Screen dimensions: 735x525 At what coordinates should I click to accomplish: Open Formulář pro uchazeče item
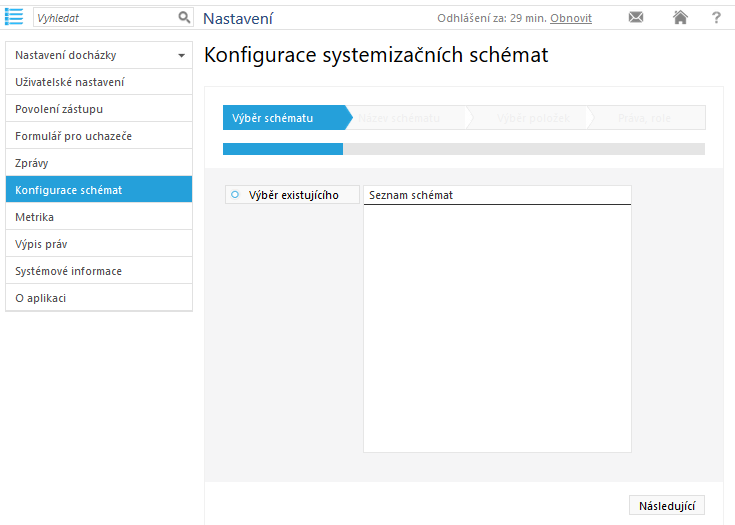(99, 136)
